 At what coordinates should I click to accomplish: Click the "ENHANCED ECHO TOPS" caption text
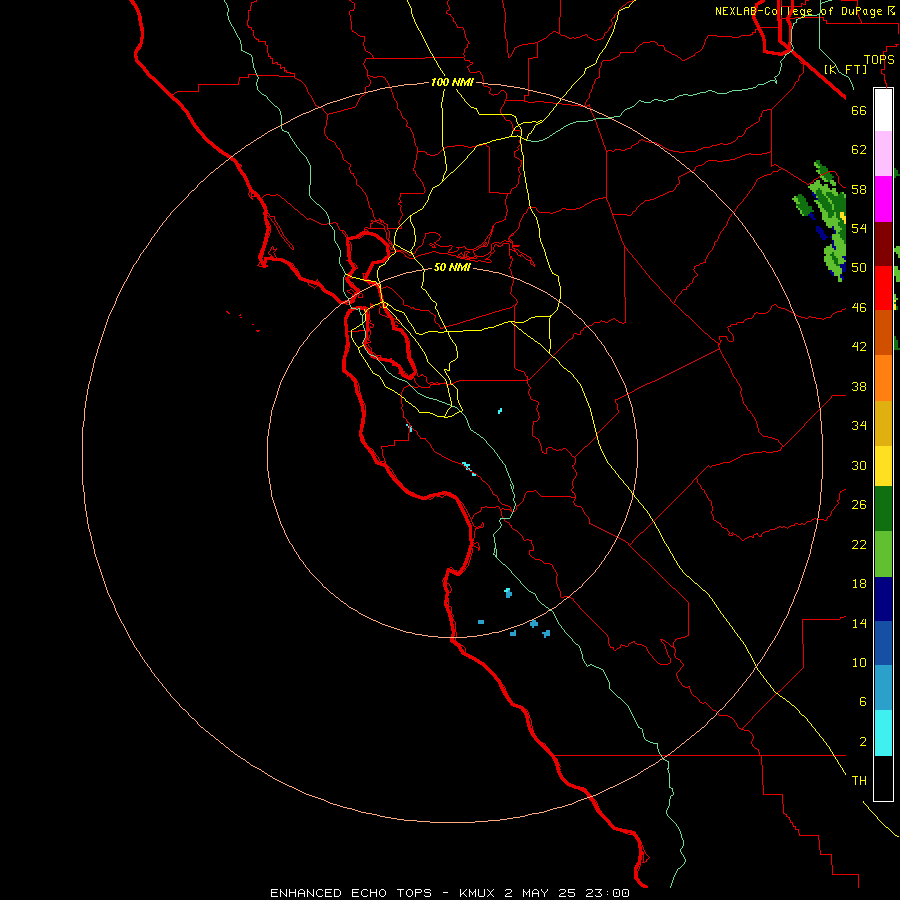point(351,893)
